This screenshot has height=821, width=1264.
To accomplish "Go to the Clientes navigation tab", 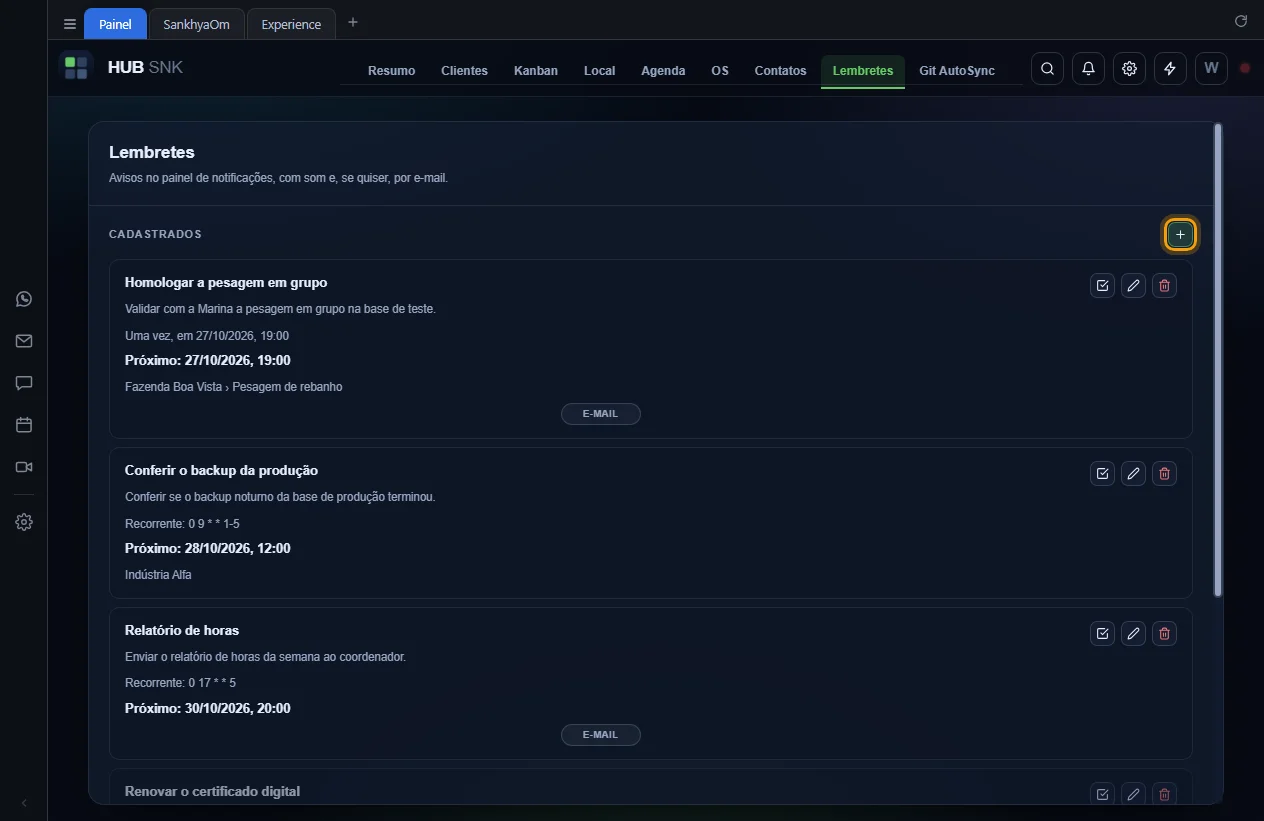I will click(x=464, y=71).
